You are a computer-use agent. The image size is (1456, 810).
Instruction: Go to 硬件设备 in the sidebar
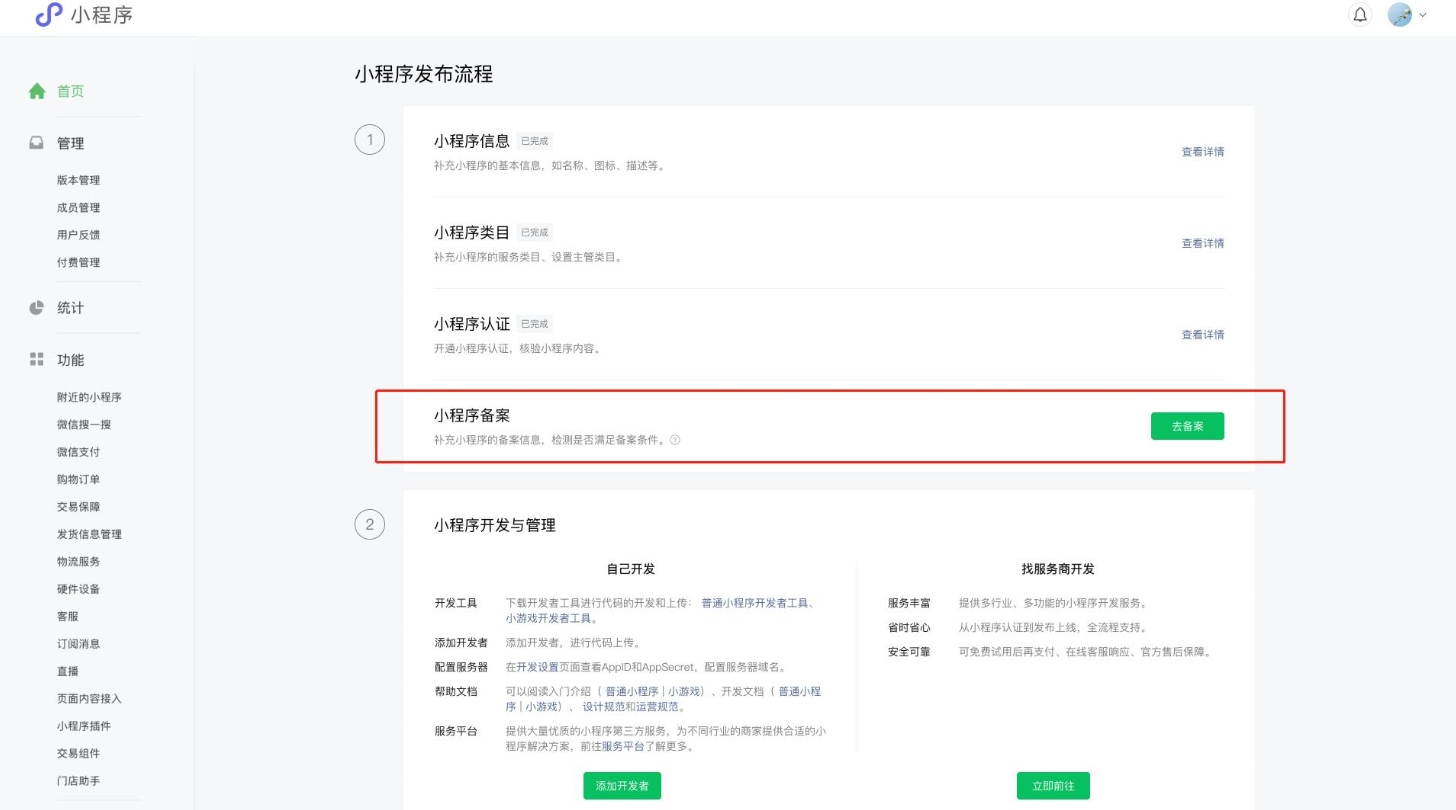pos(78,589)
